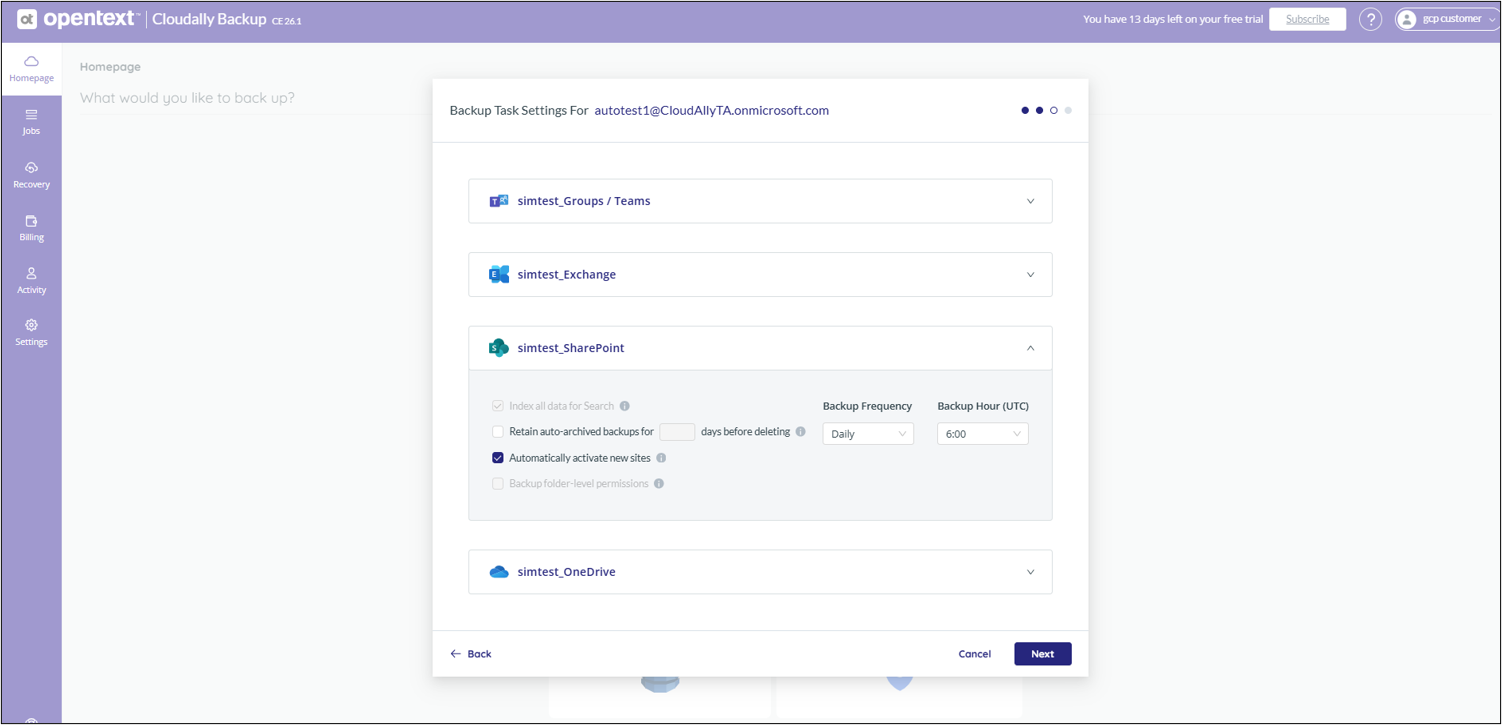The height and width of the screenshot is (725, 1502).
Task: Click the first wizard step dot
Action: click(1025, 111)
